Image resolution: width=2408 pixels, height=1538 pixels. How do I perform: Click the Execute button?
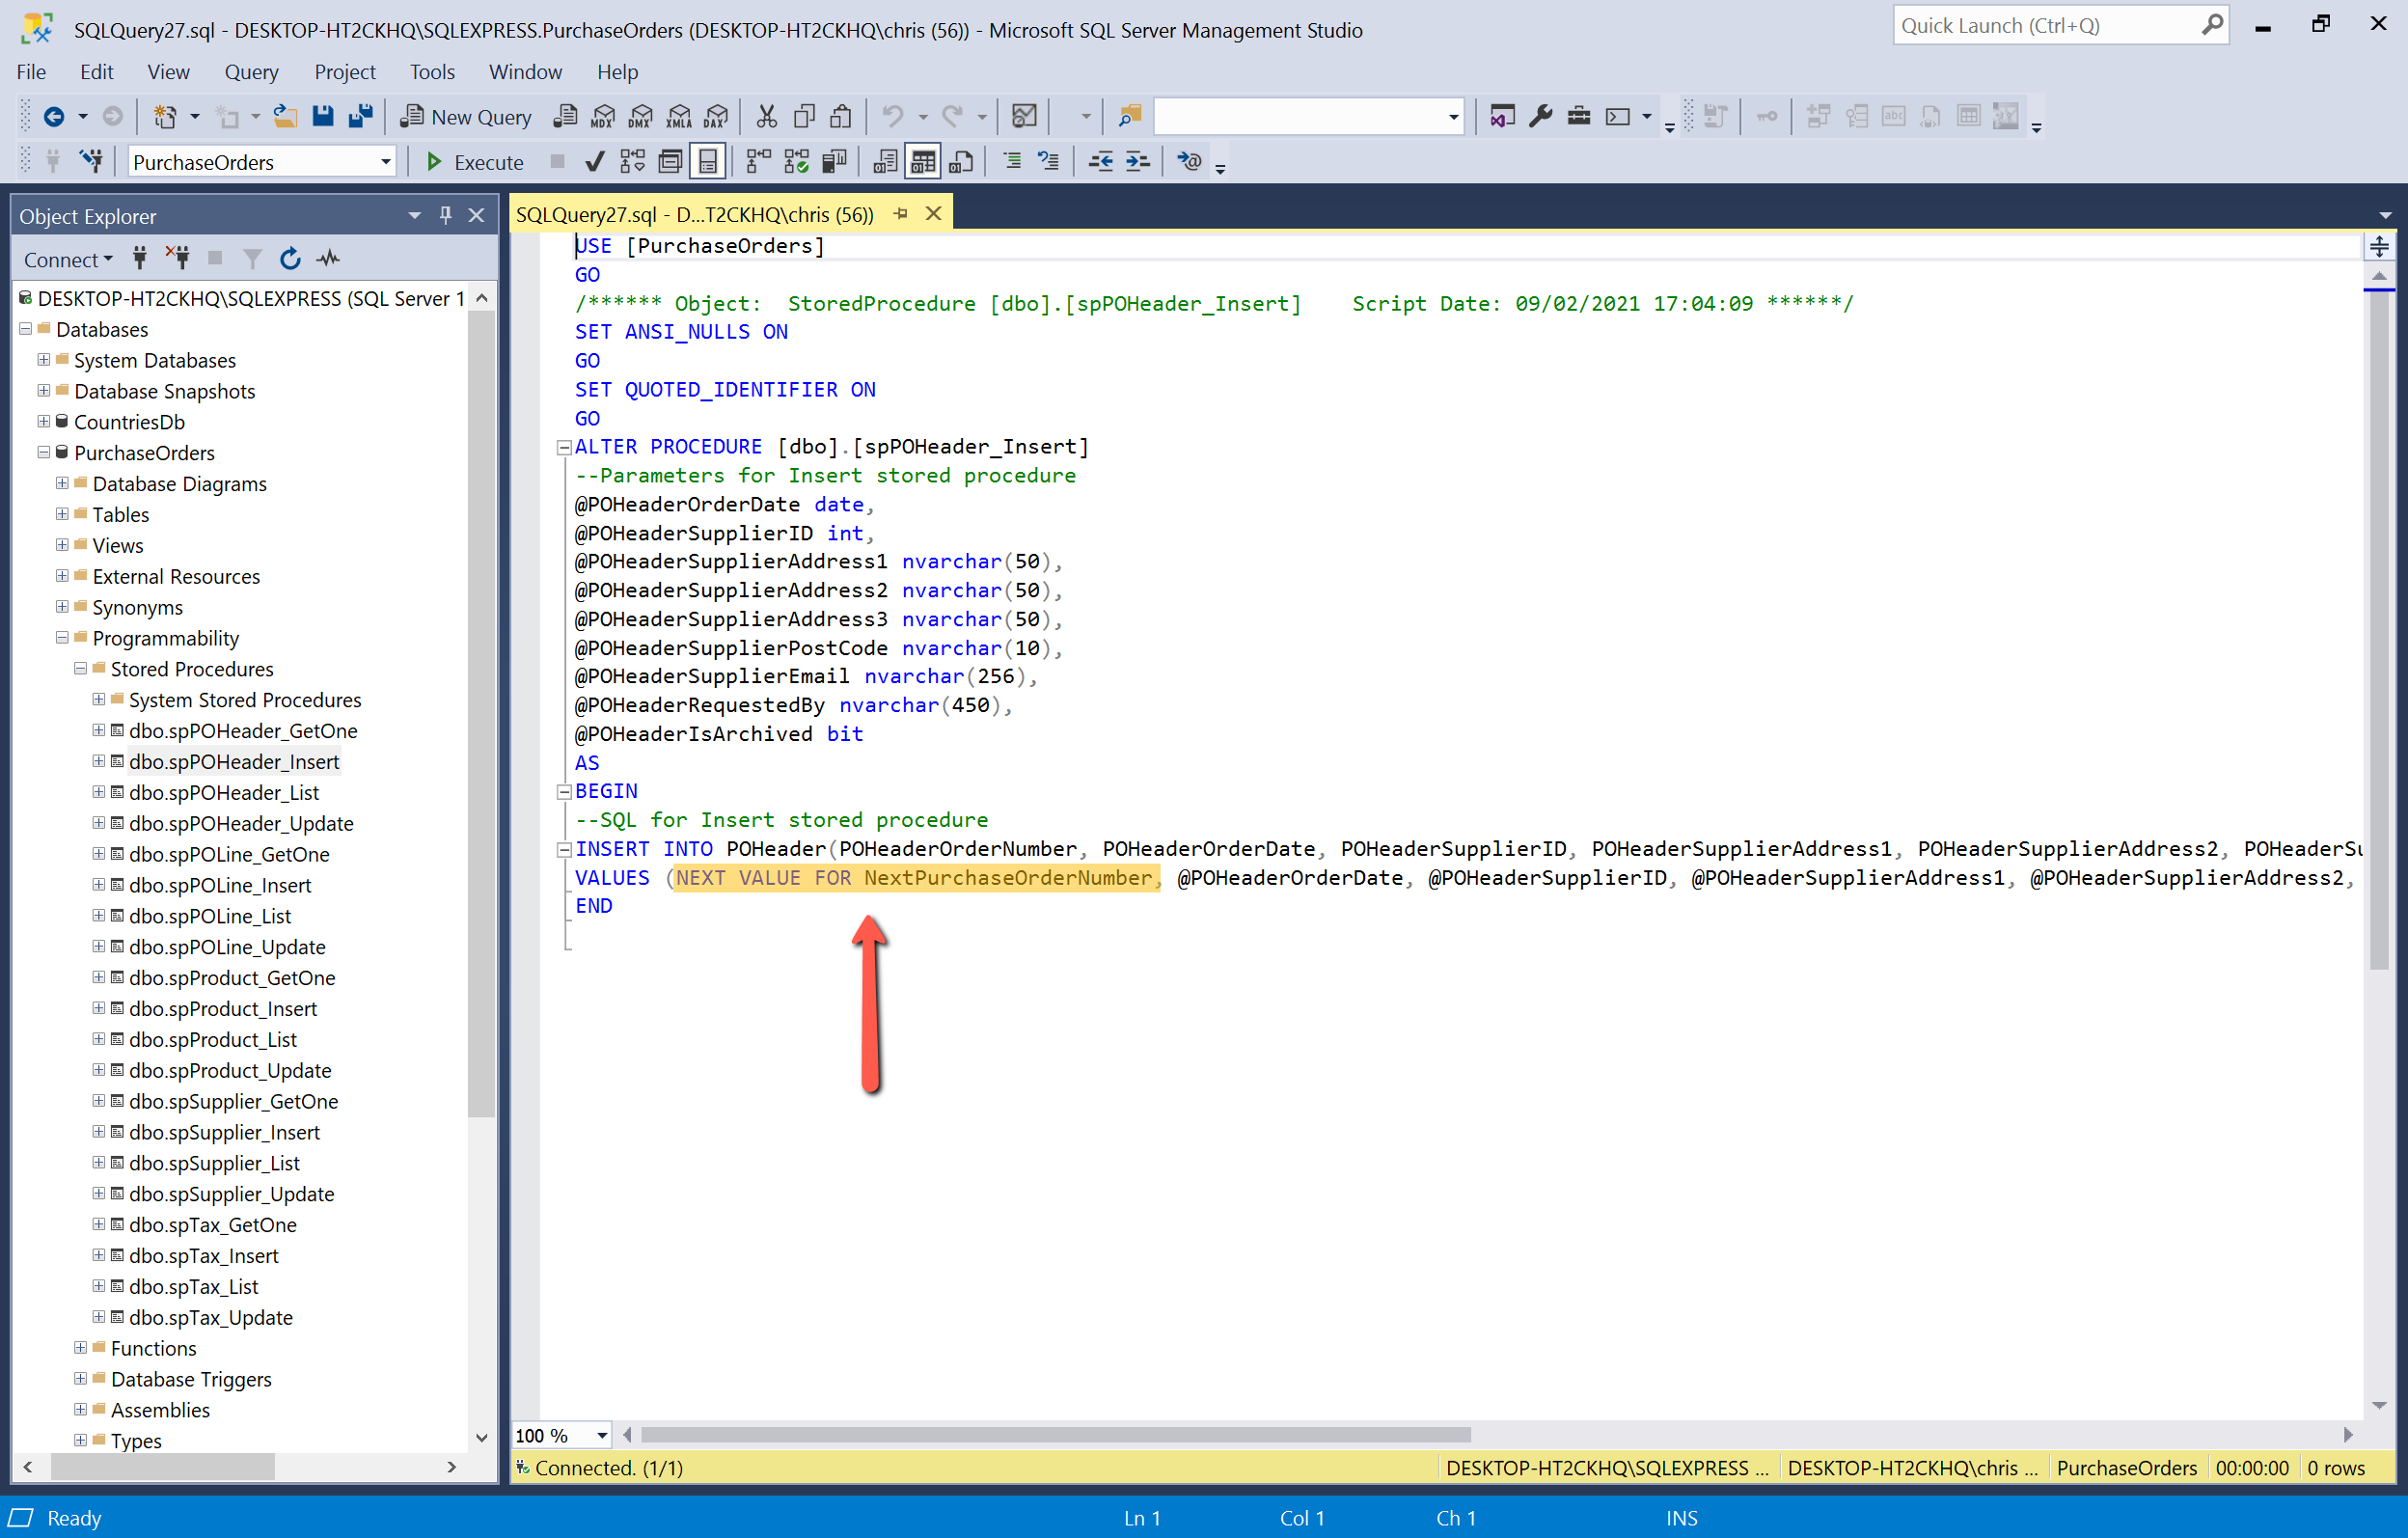coord(474,162)
